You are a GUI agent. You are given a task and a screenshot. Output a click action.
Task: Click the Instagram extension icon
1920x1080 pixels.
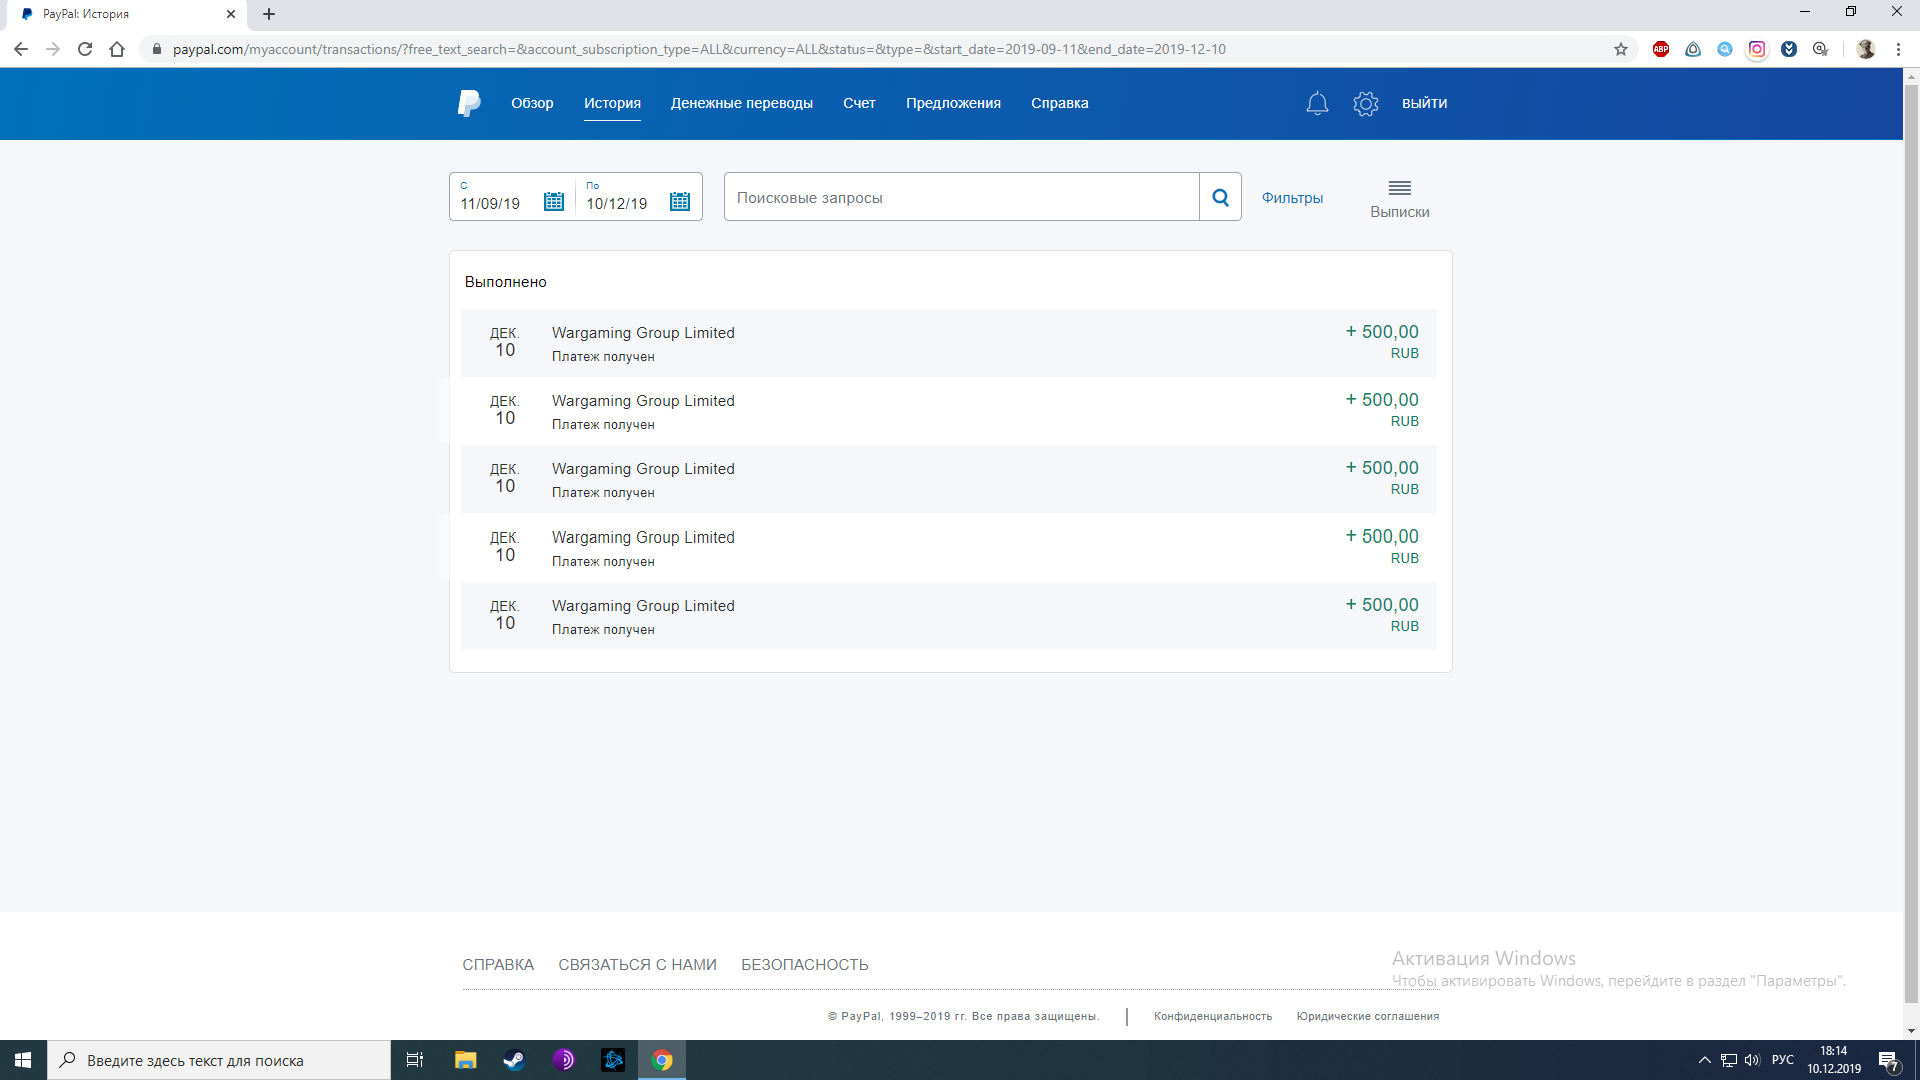click(x=1757, y=49)
